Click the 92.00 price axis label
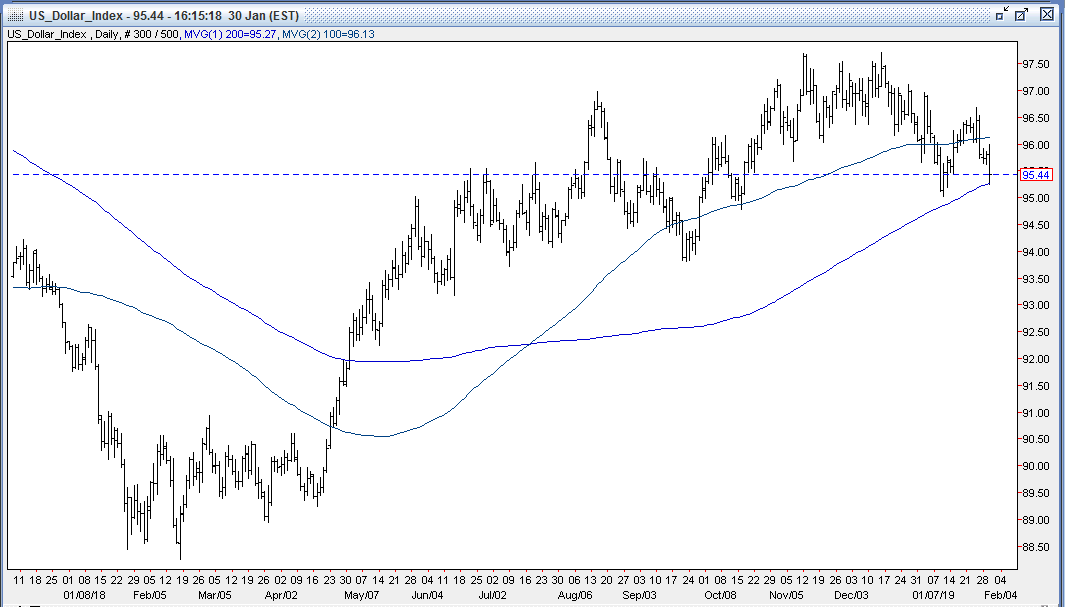 pyautogui.click(x=1038, y=359)
